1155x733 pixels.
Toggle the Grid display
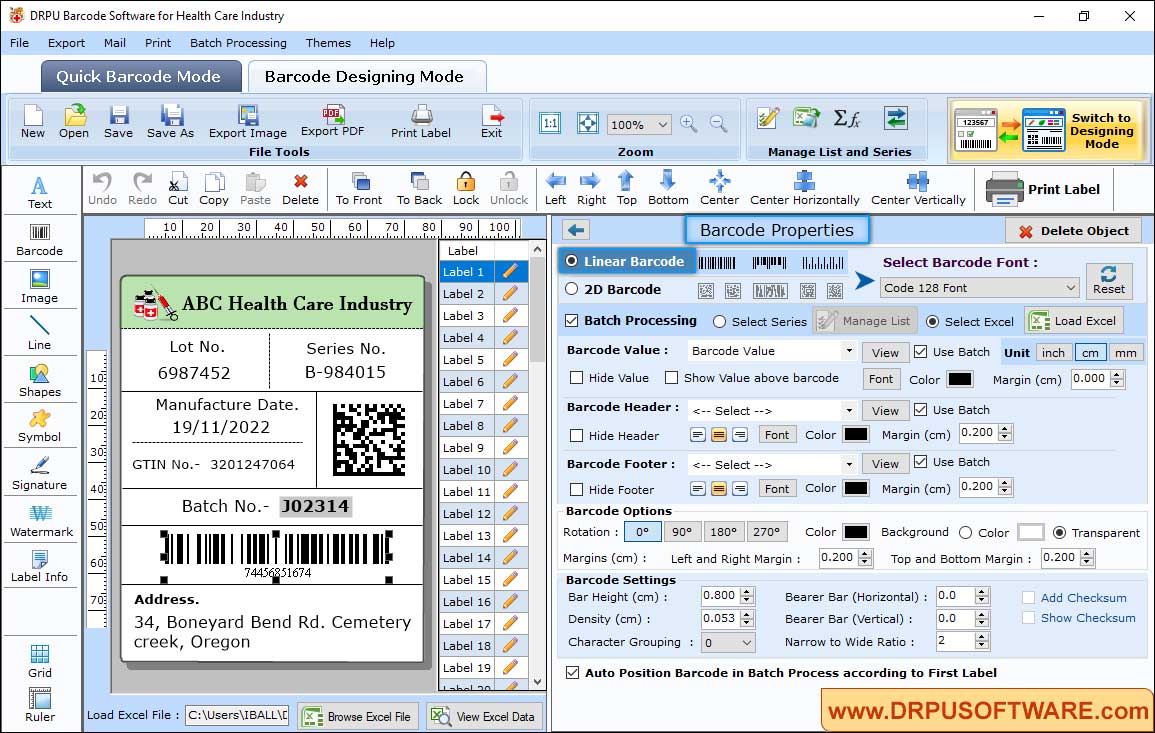(40, 661)
